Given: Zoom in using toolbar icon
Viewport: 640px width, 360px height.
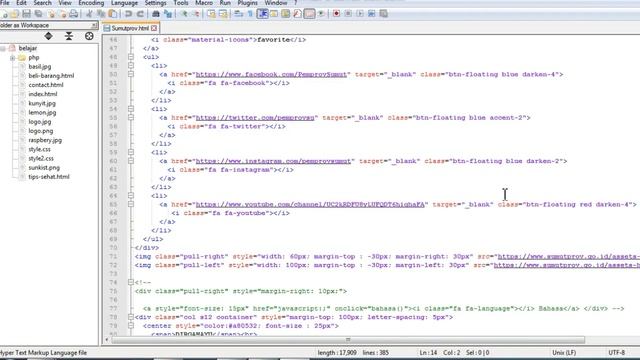Looking at the screenshot, I should pos(184,14).
